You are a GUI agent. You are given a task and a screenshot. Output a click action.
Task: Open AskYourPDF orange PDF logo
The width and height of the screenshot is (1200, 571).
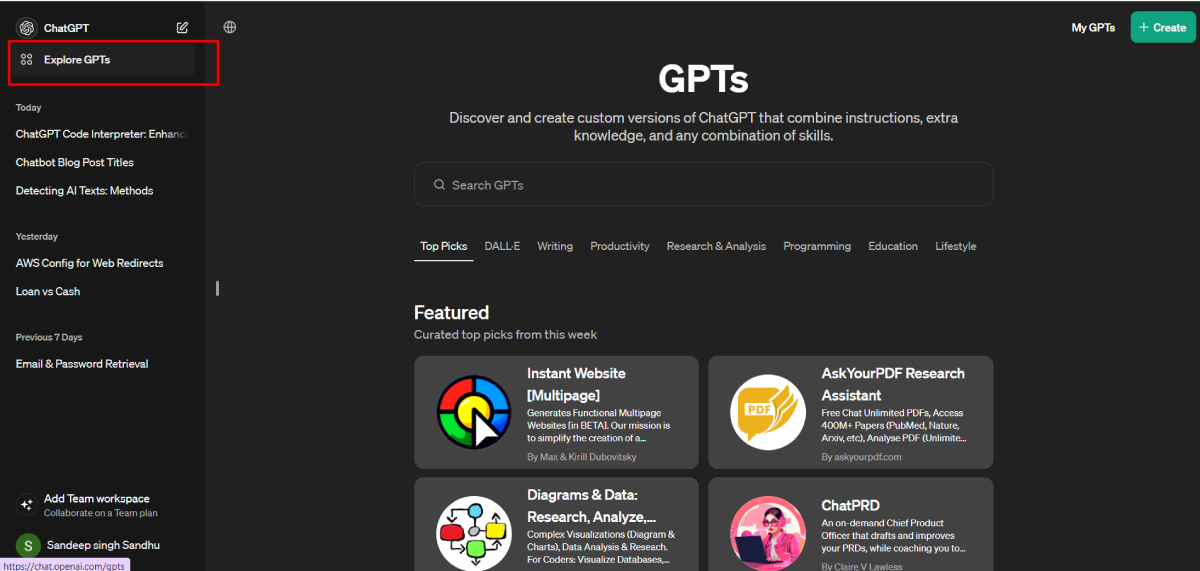pyautogui.click(x=768, y=412)
